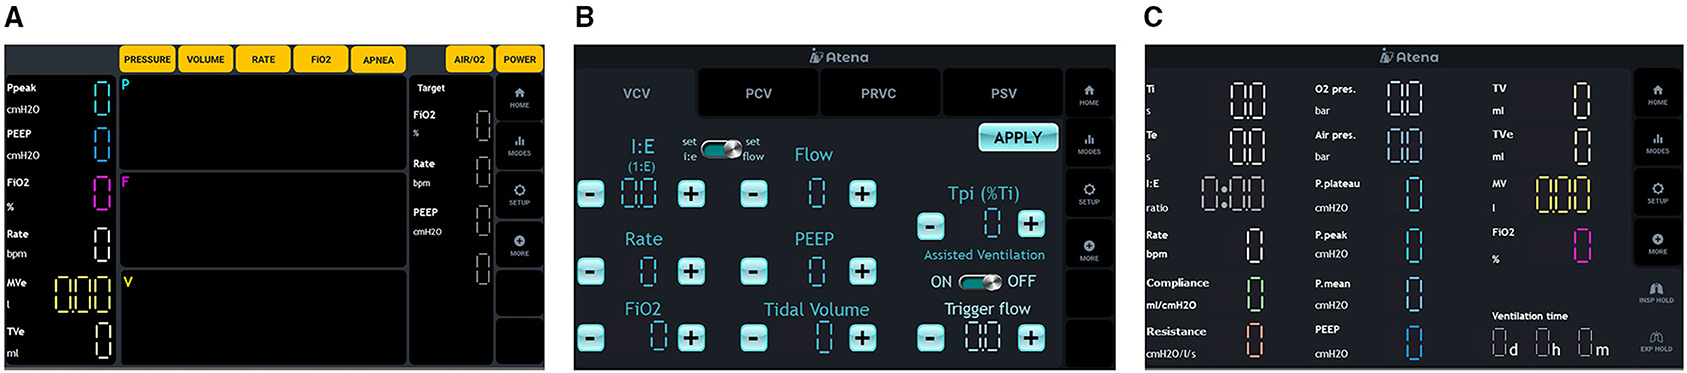
Task: Open MODES icon in panel A sidebar
Action: [519, 146]
